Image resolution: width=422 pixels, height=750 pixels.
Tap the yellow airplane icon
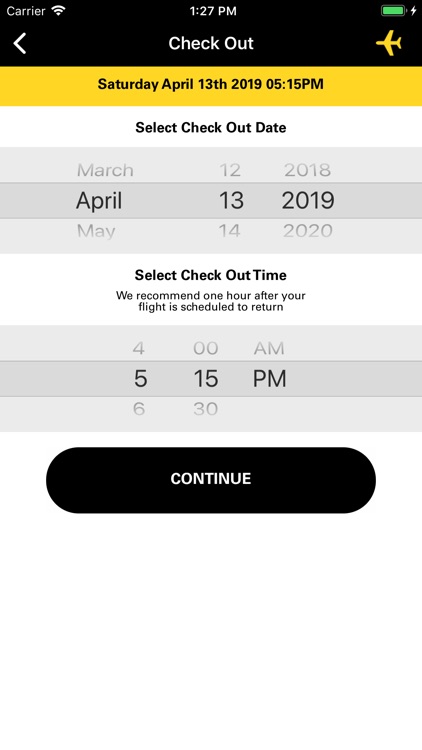389,43
